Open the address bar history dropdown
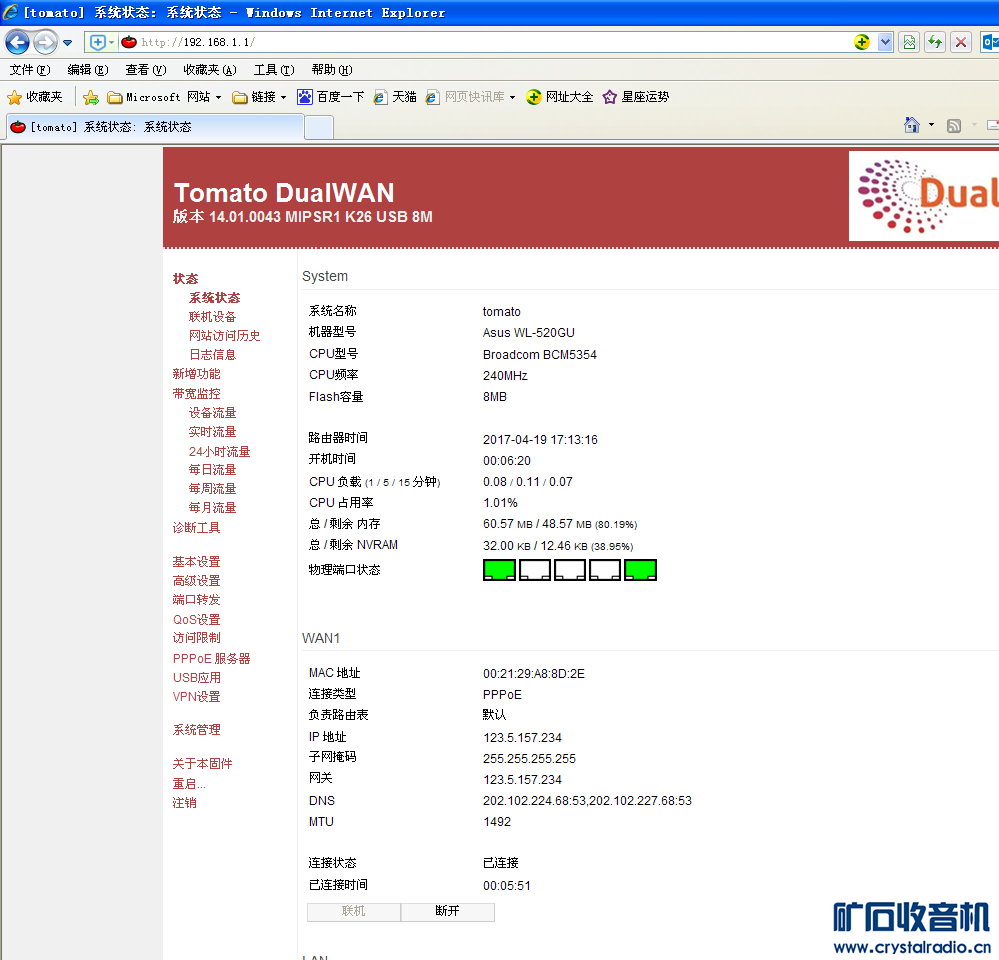Image resolution: width=999 pixels, height=960 pixels. tap(885, 42)
